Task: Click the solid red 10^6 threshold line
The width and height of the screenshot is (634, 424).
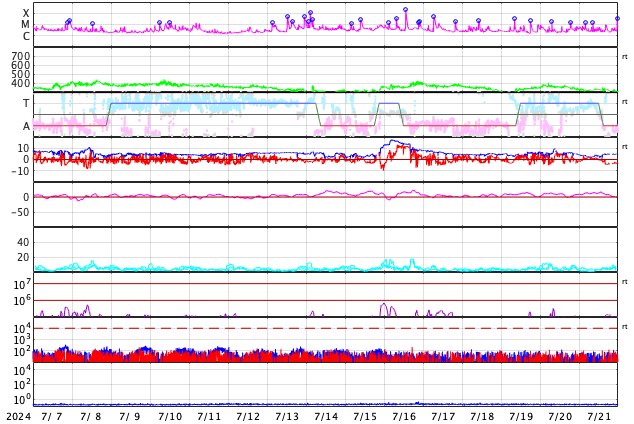Action: (x=325, y=300)
